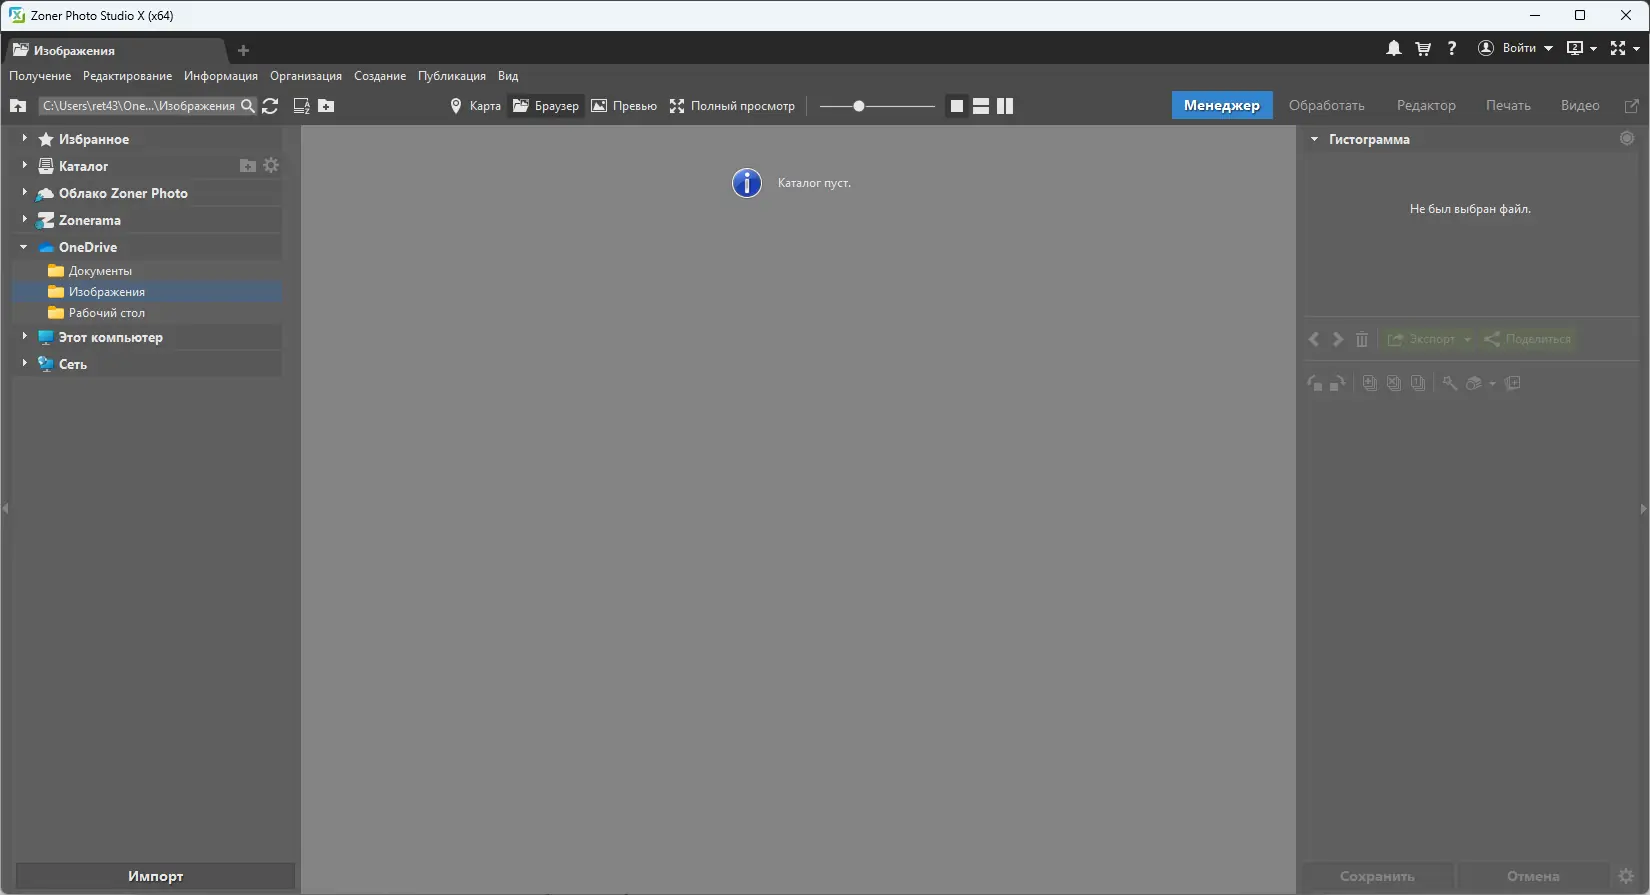Viewport: 1650px width, 895px height.
Task: Collapse the Гистограмма panel
Action: [1315, 139]
